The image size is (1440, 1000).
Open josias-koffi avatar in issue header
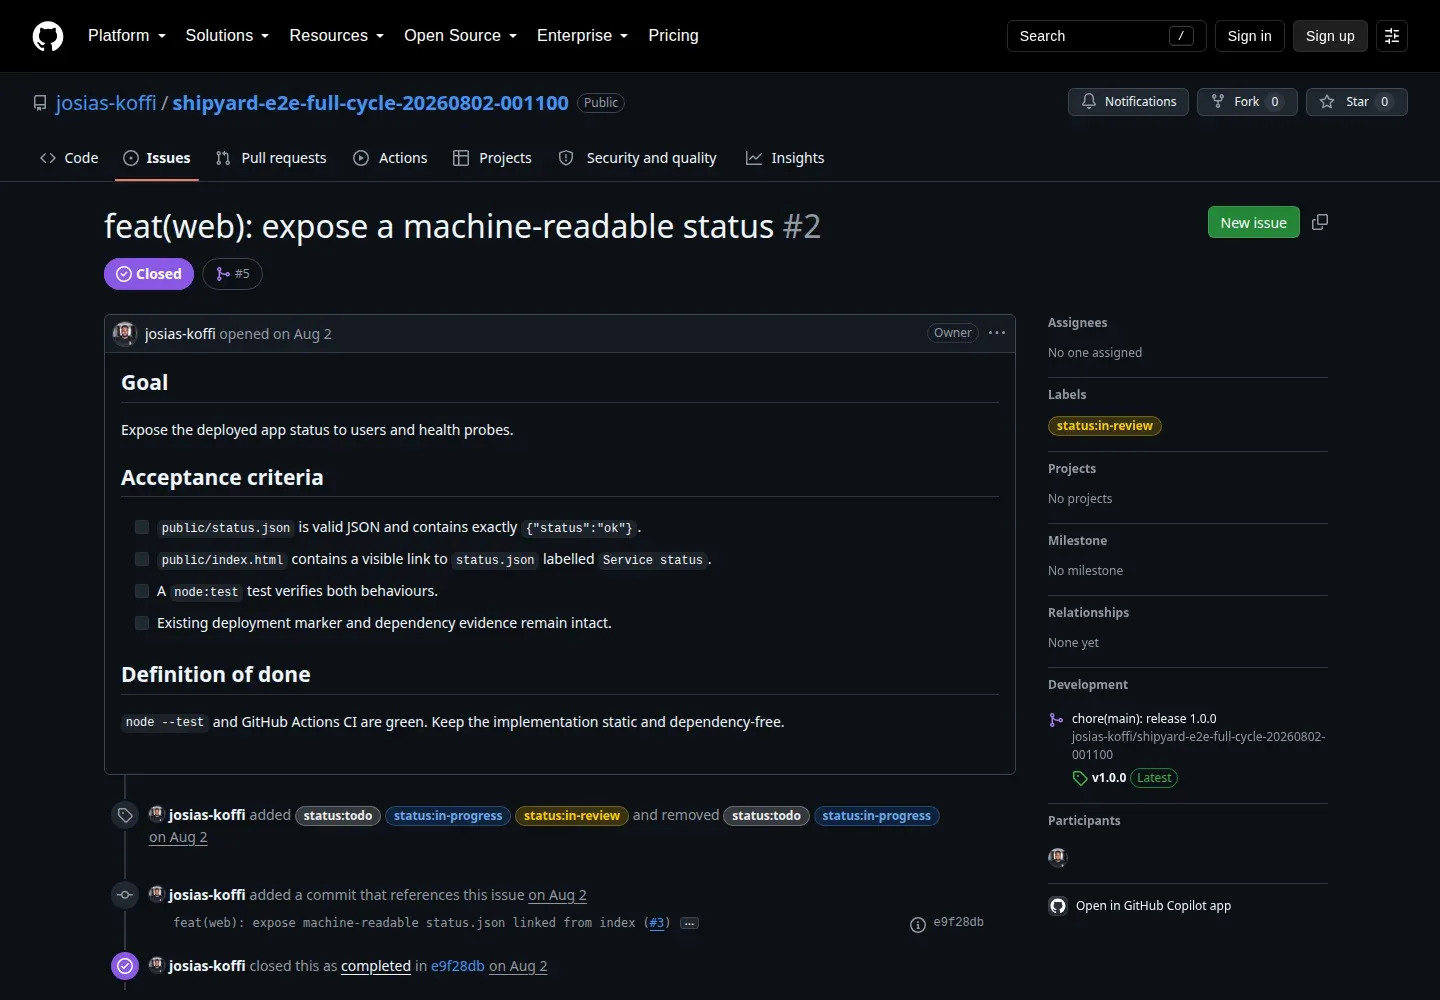[x=125, y=334]
